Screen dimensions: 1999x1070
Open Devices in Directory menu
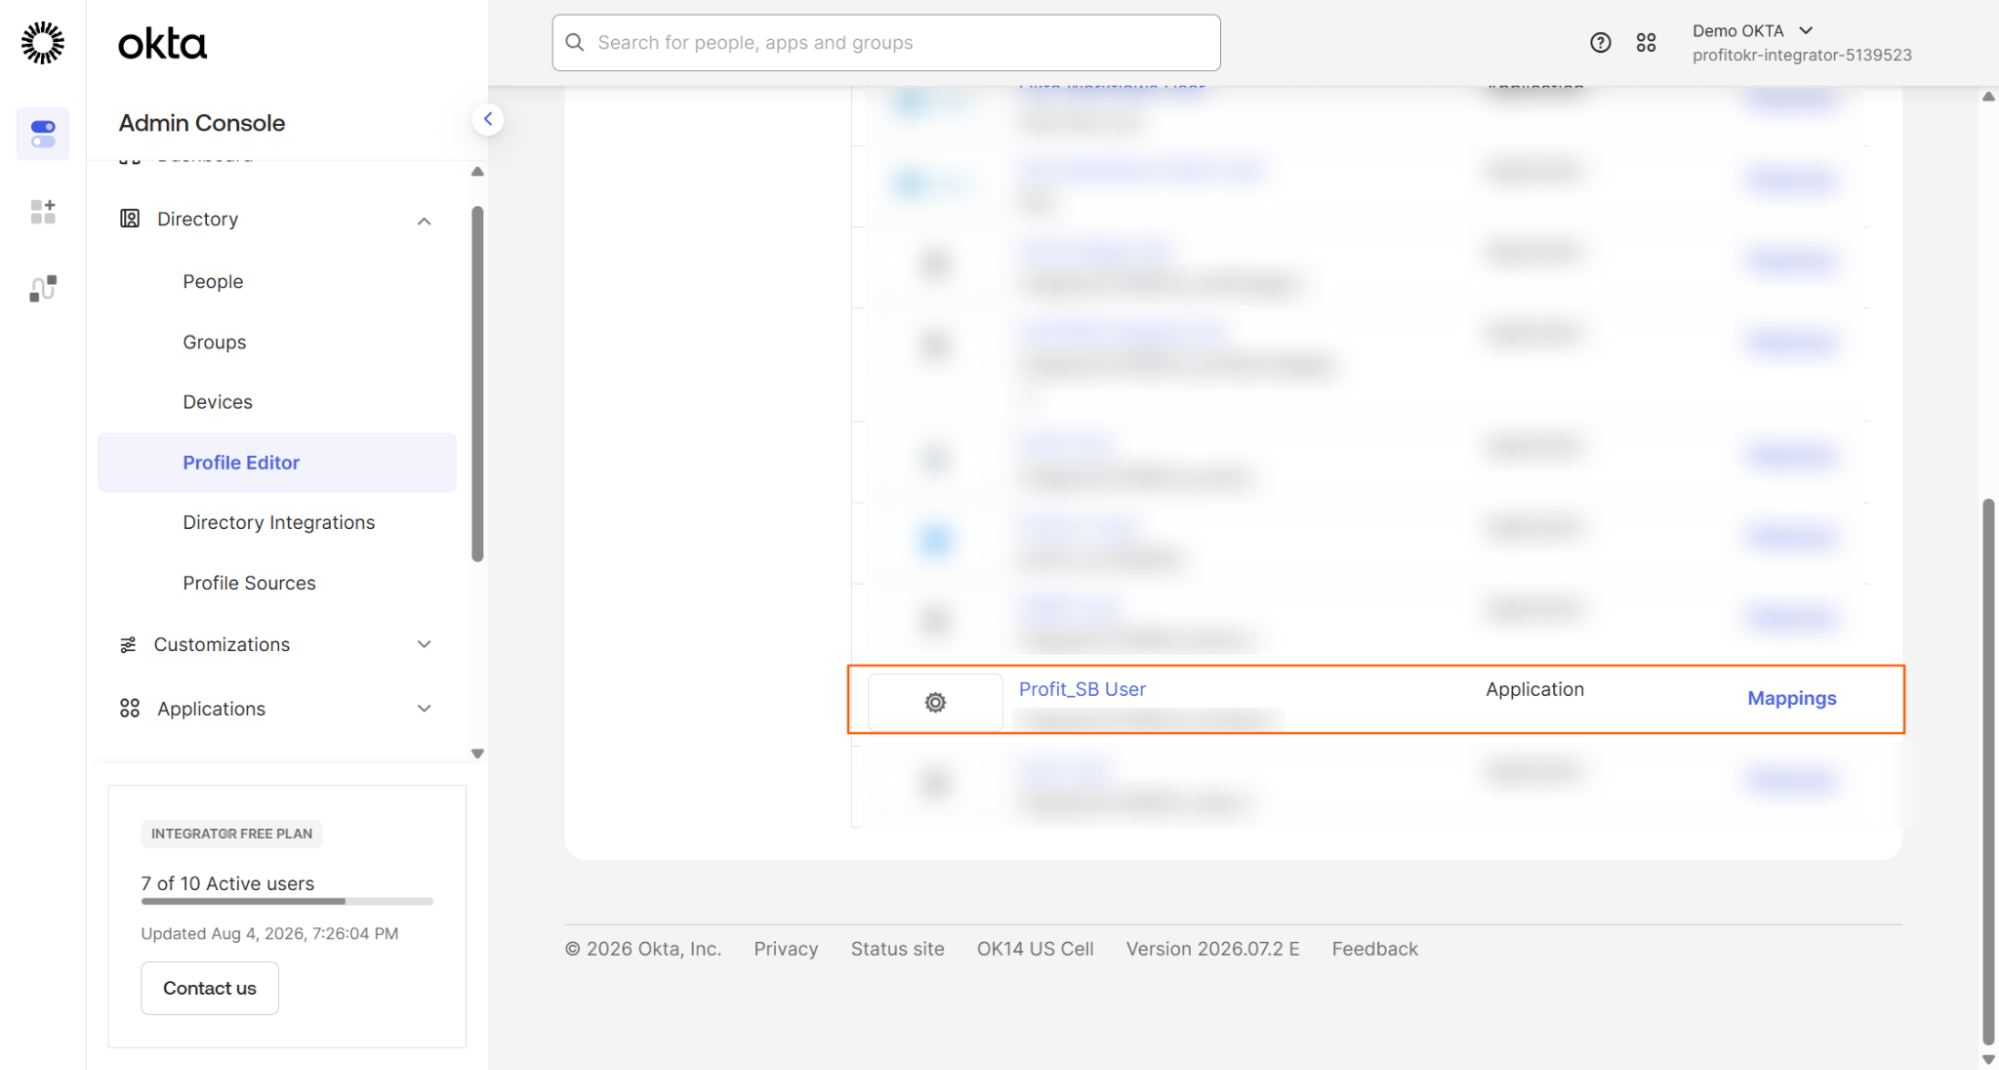[217, 402]
